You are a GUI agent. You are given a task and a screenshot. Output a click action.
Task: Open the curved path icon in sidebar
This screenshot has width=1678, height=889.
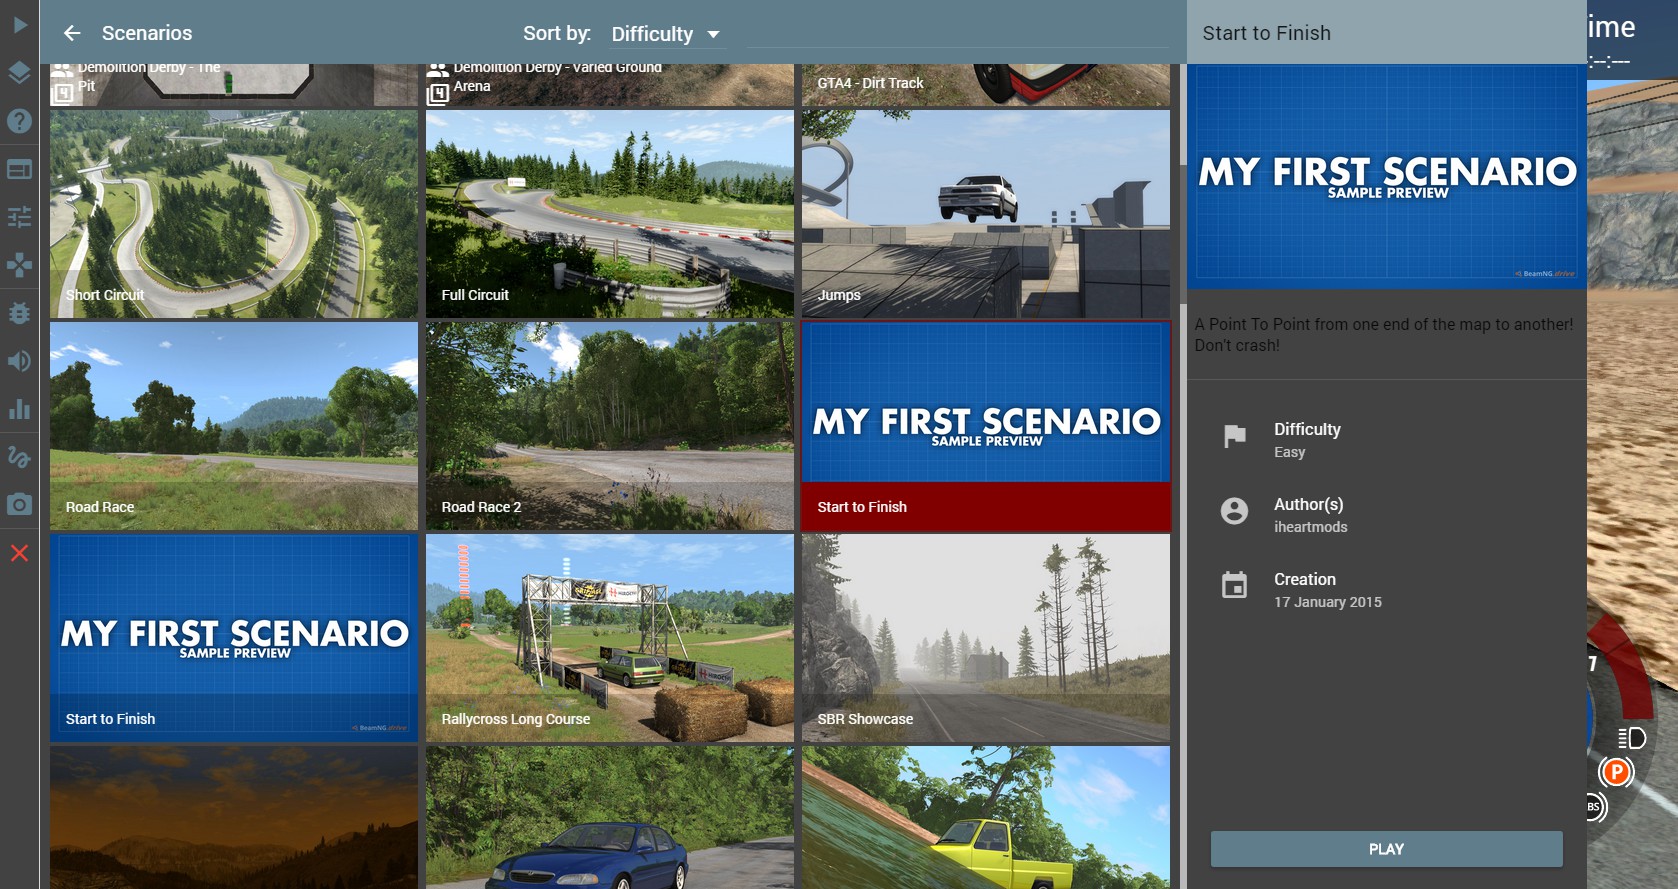coord(19,457)
